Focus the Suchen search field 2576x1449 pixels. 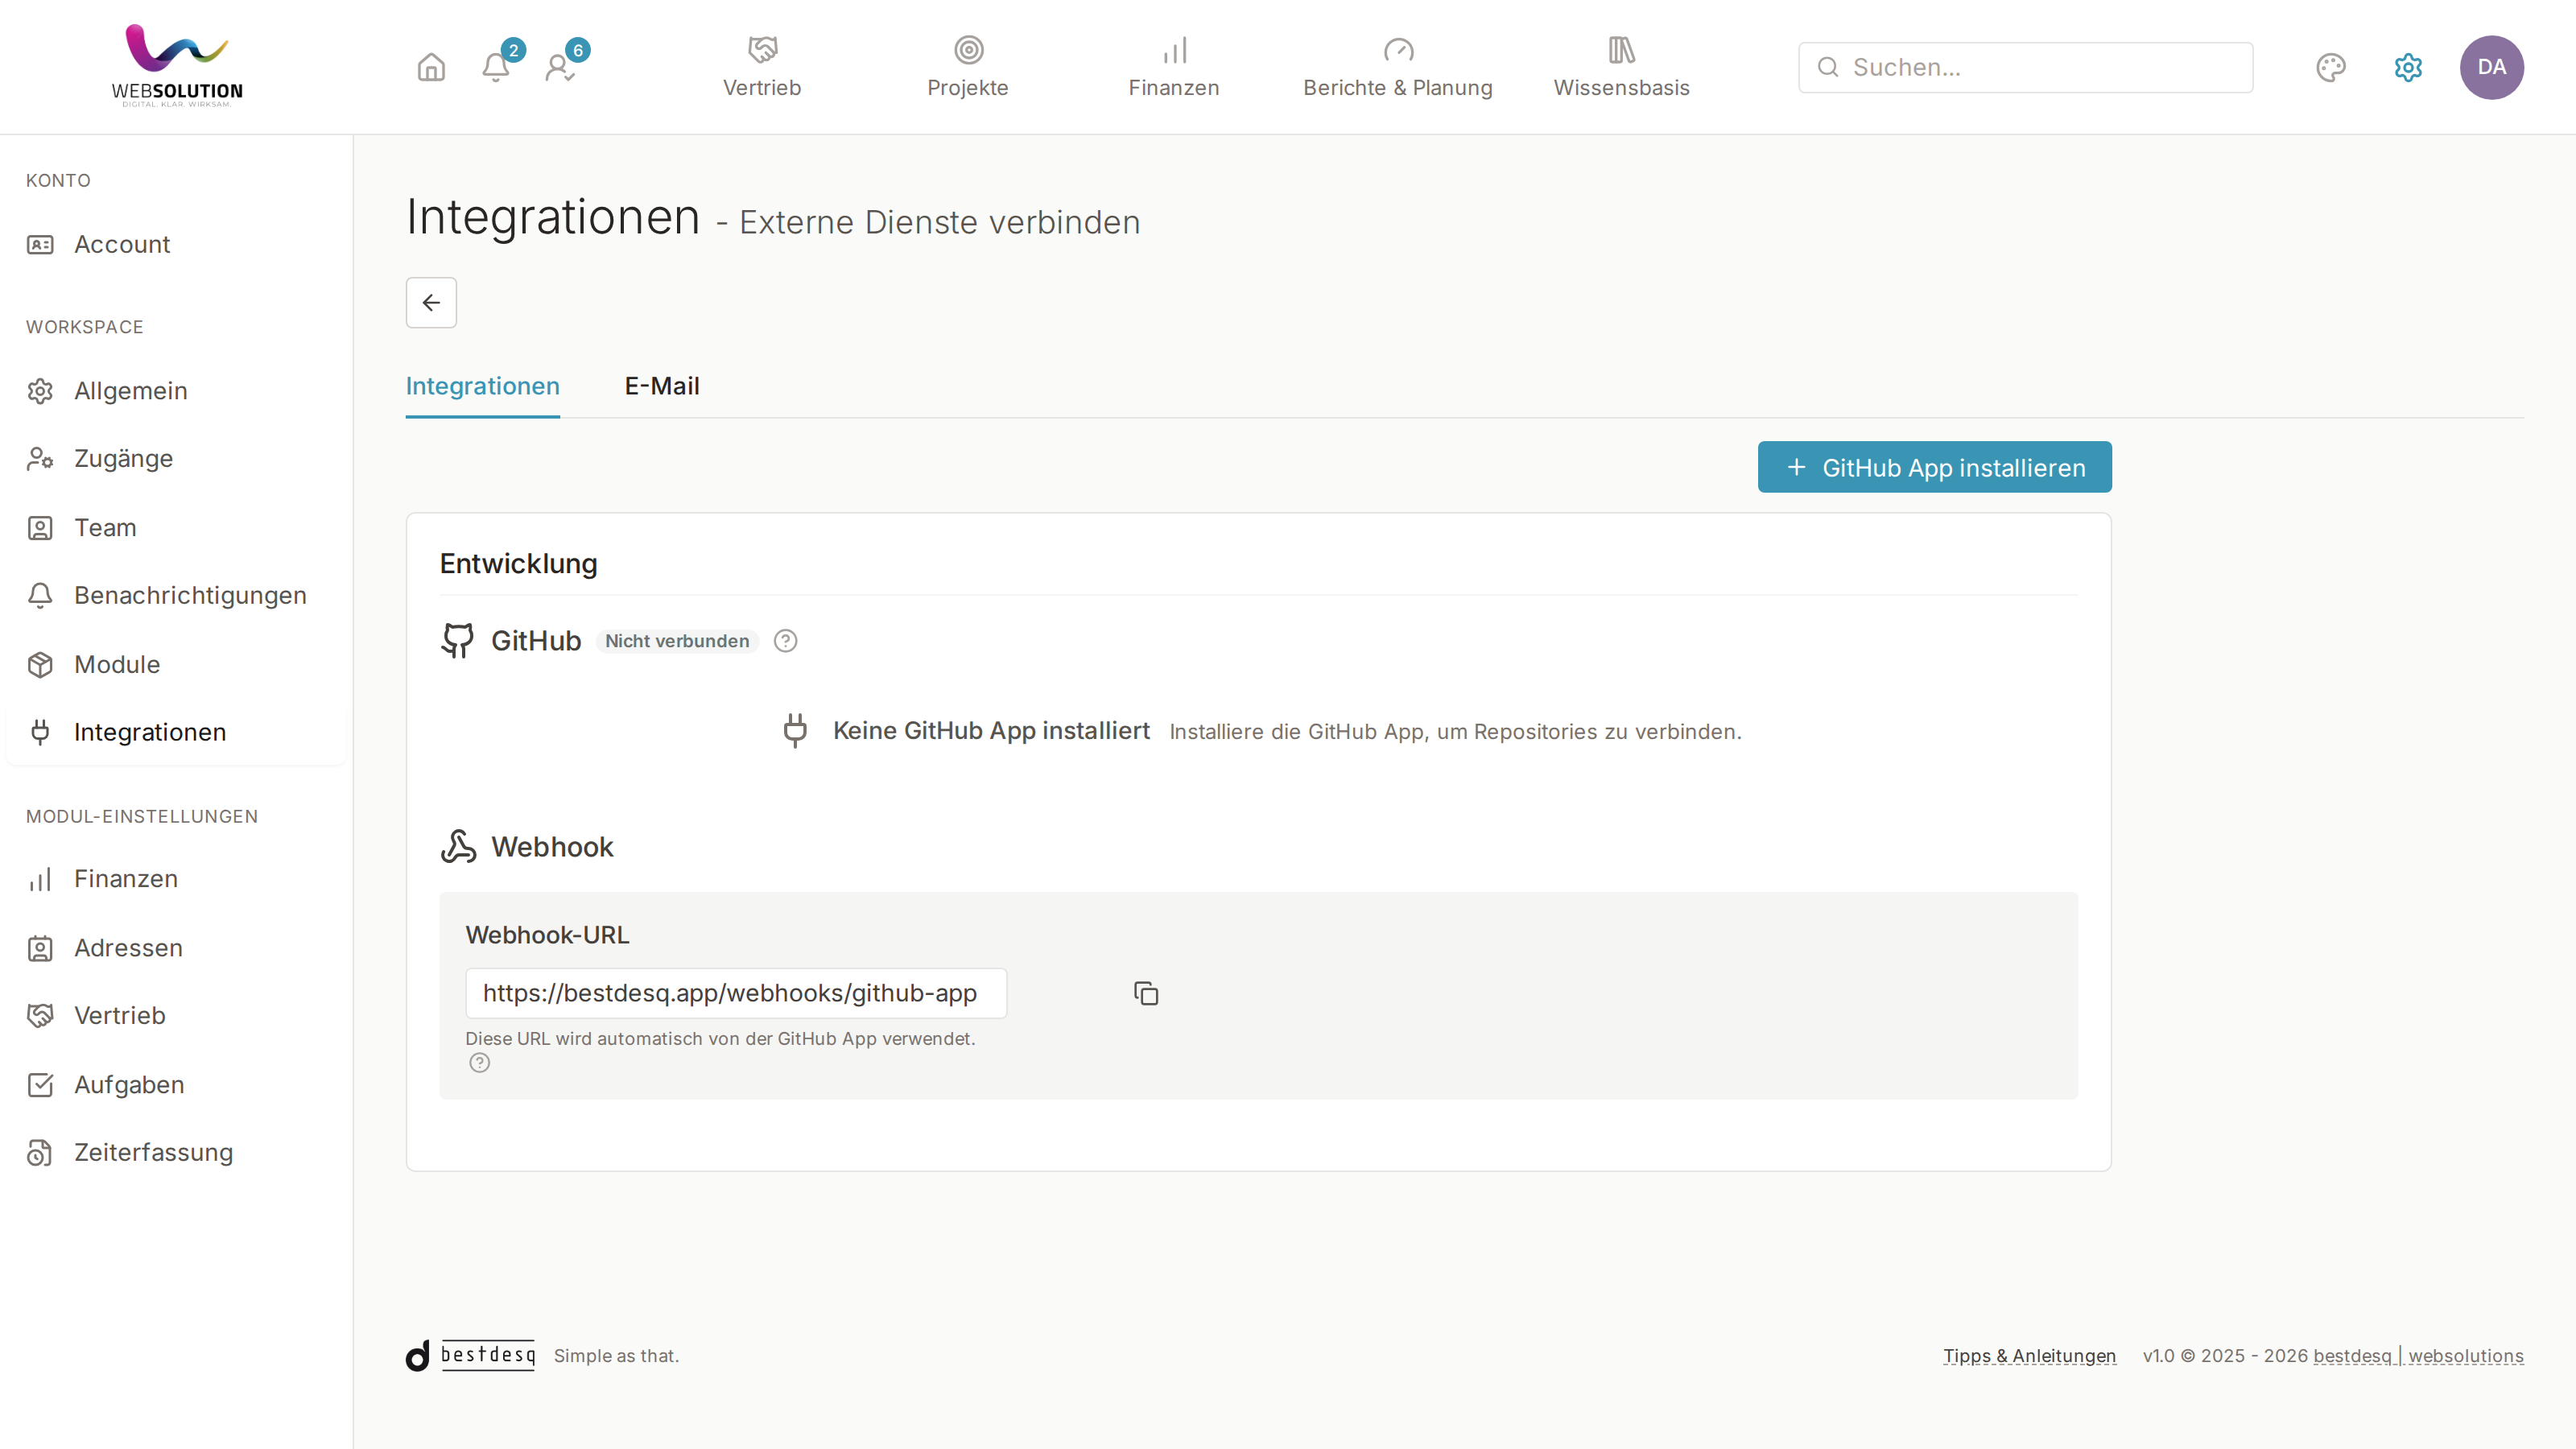point(2025,67)
